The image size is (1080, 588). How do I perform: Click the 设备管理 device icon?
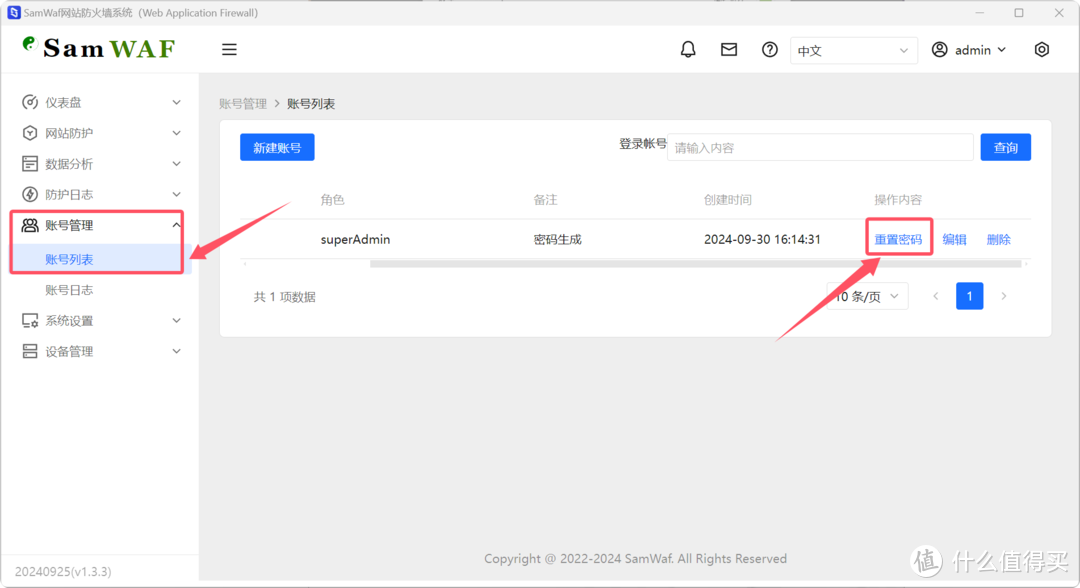[30, 351]
